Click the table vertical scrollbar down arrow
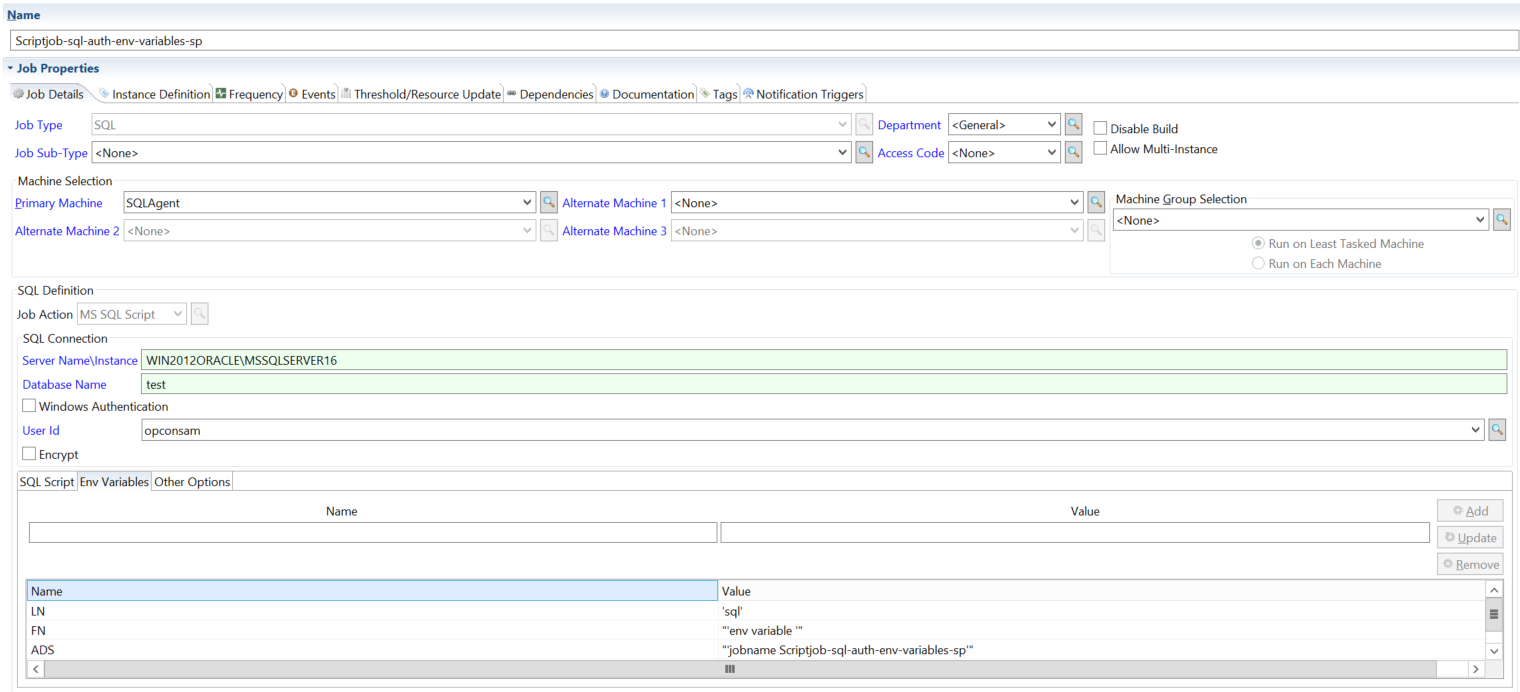 (x=1494, y=651)
